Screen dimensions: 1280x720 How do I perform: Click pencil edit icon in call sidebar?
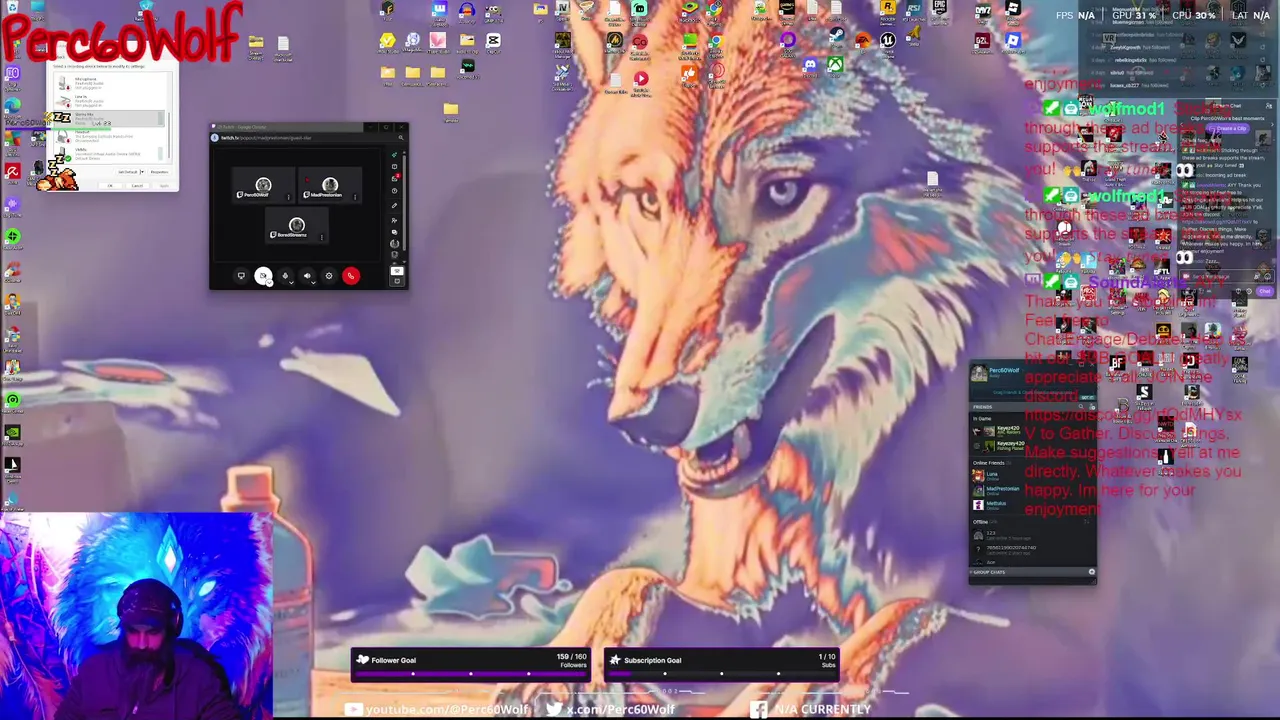click(394, 205)
